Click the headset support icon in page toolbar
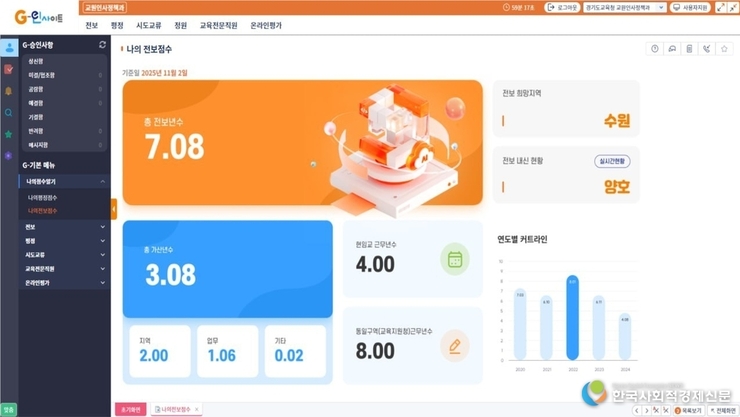740x417 pixels. 672,49
